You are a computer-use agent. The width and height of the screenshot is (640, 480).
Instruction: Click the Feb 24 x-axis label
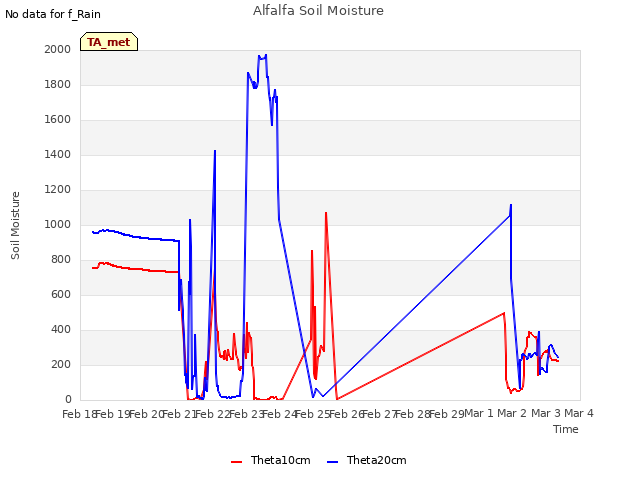click(280, 414)
